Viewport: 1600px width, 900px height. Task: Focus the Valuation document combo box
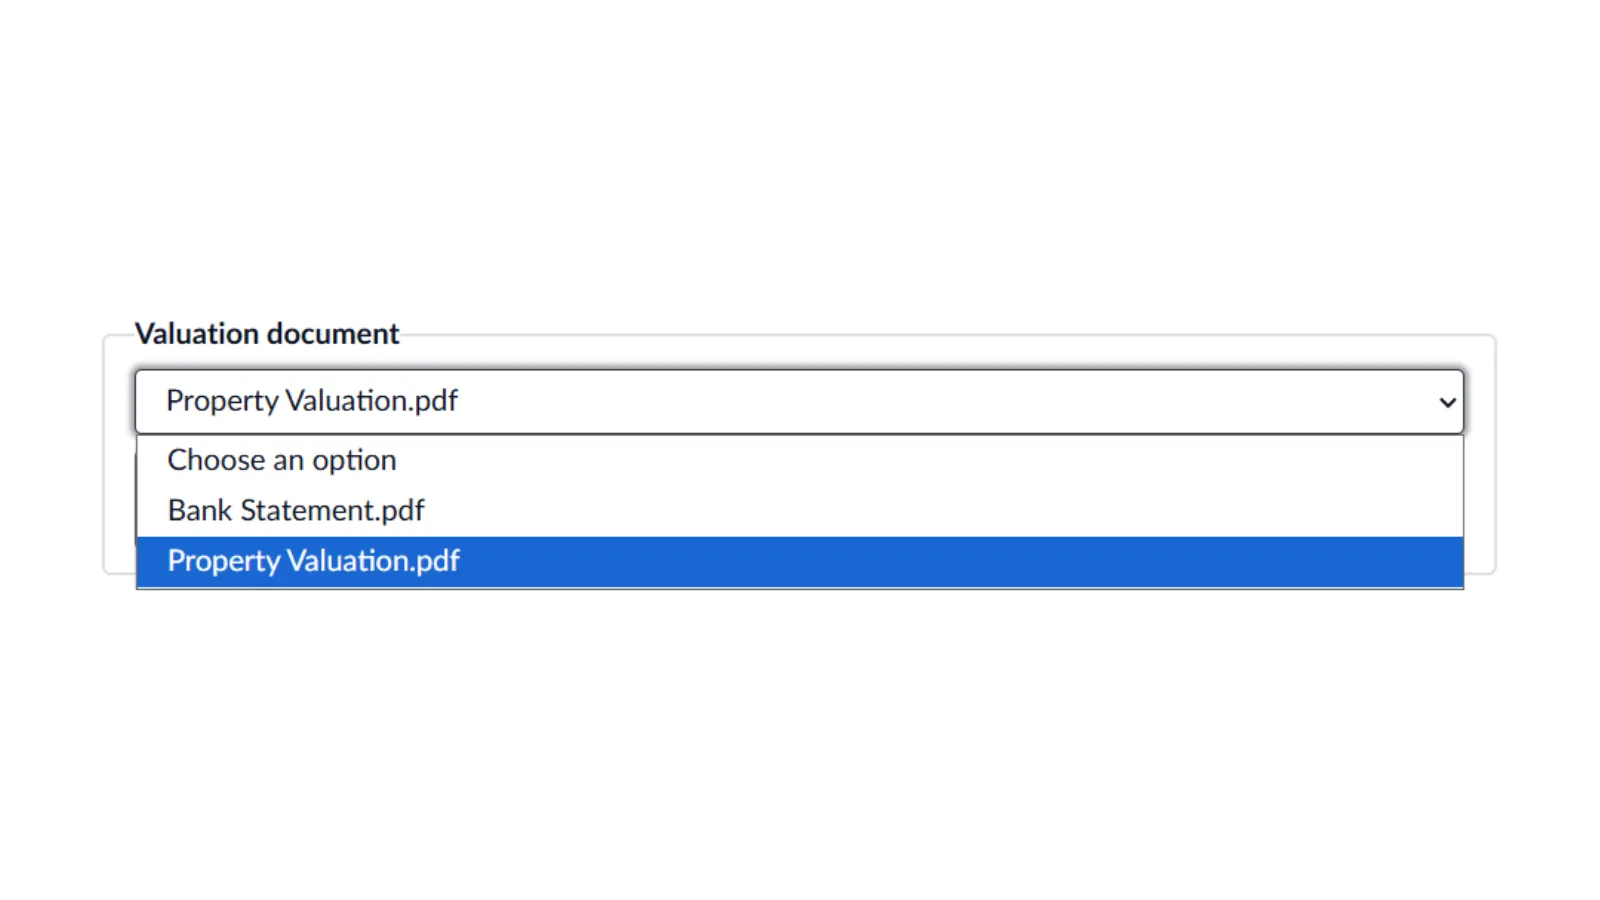pyautogui.click(x=798, y=402)
